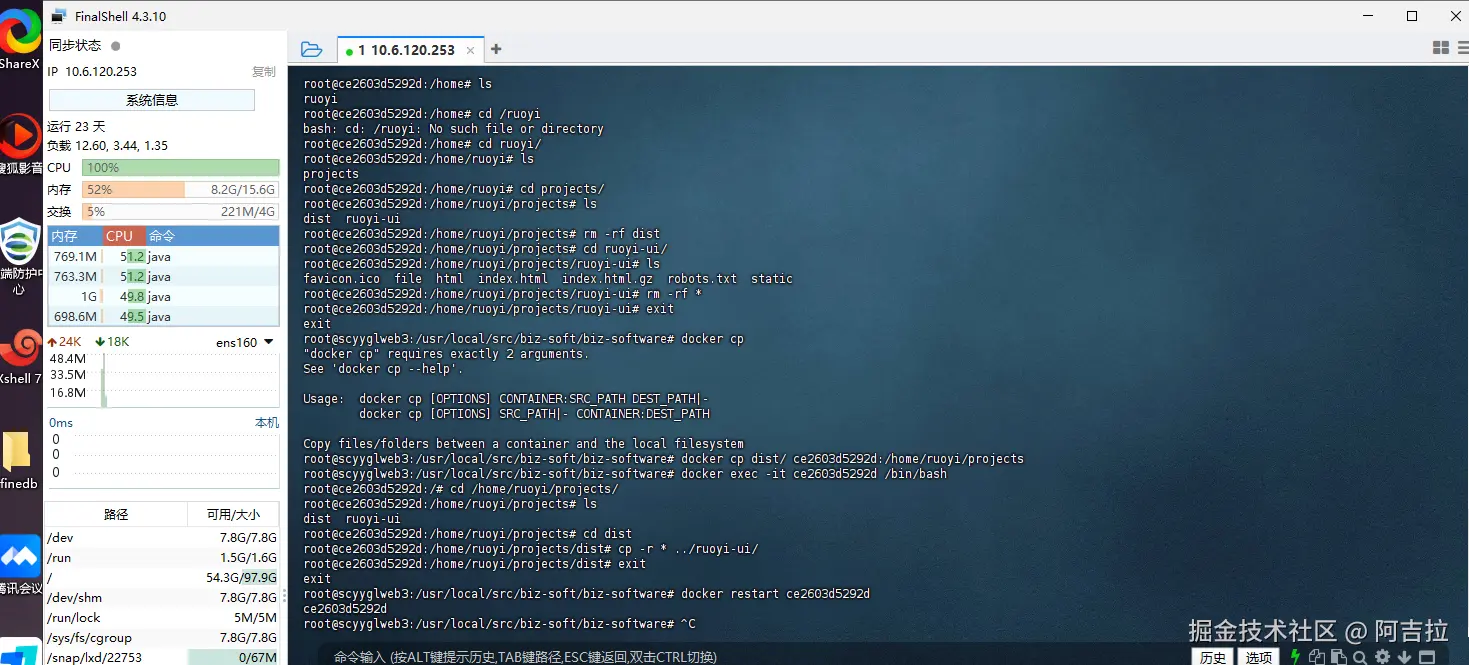Screen dimensions: 1469x665
Task: Switch to grid layout icon at top right
Action: 1441,48
